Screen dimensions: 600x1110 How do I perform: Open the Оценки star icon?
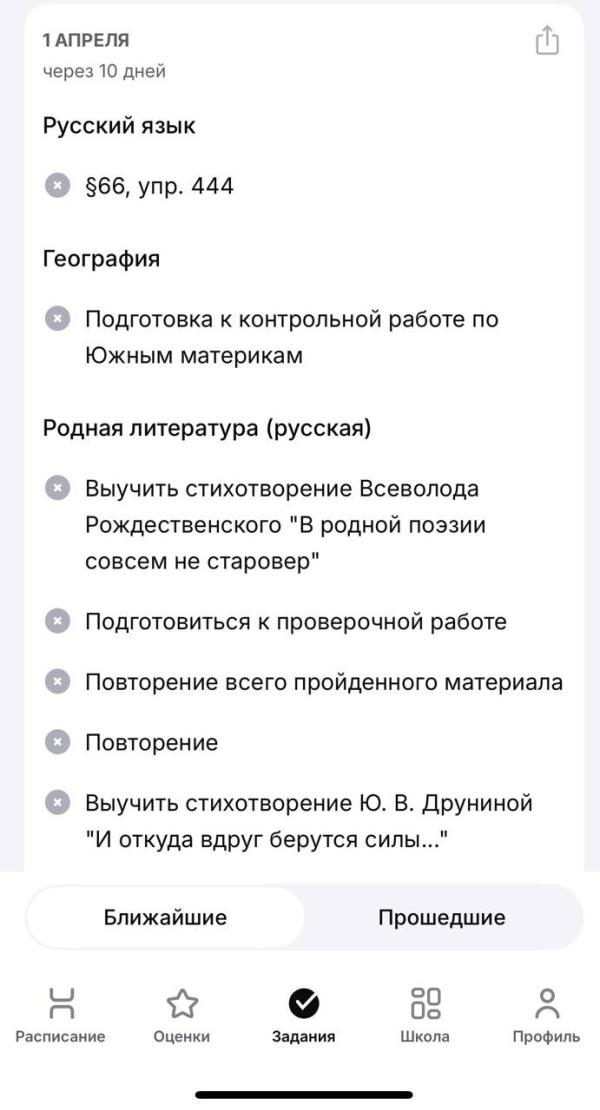pos(182,1003)
